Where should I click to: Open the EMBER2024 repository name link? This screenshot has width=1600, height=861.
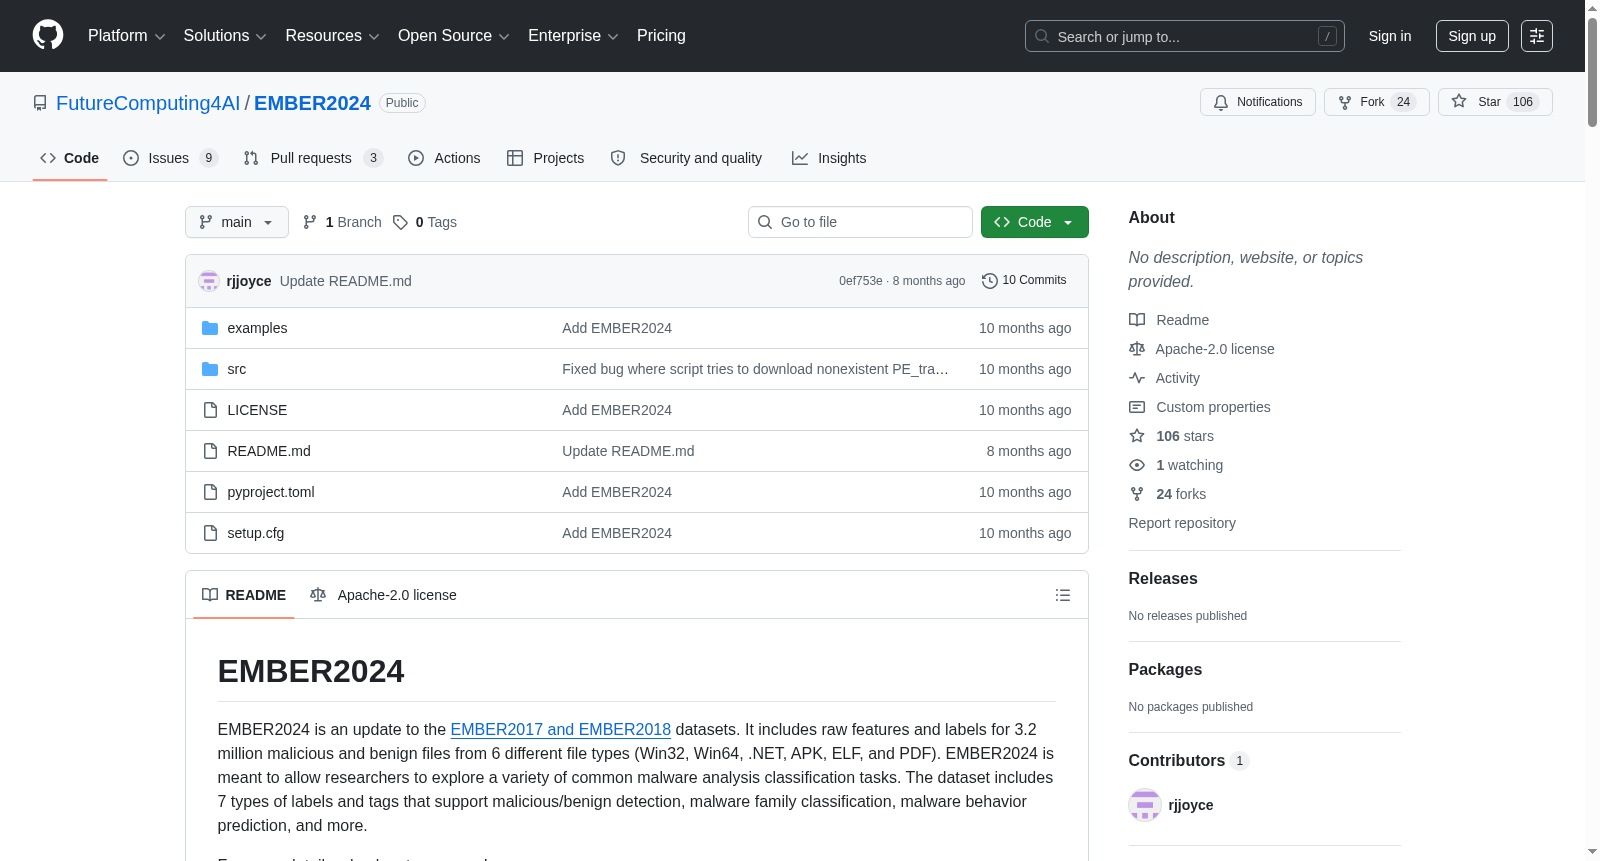tap(312, 103)
